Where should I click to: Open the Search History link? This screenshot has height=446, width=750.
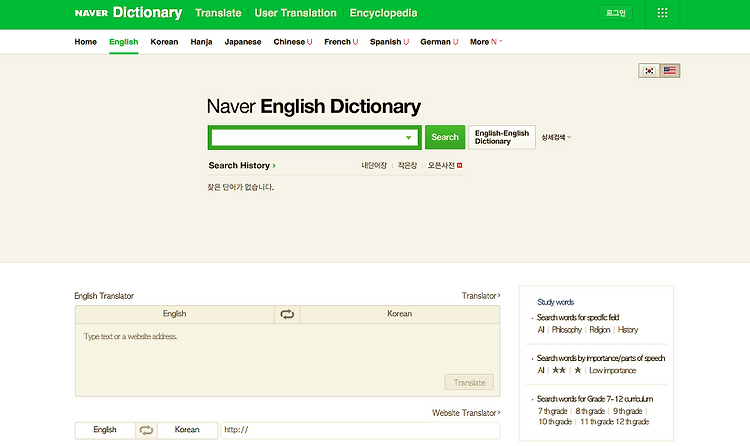(x=242, y=166)
